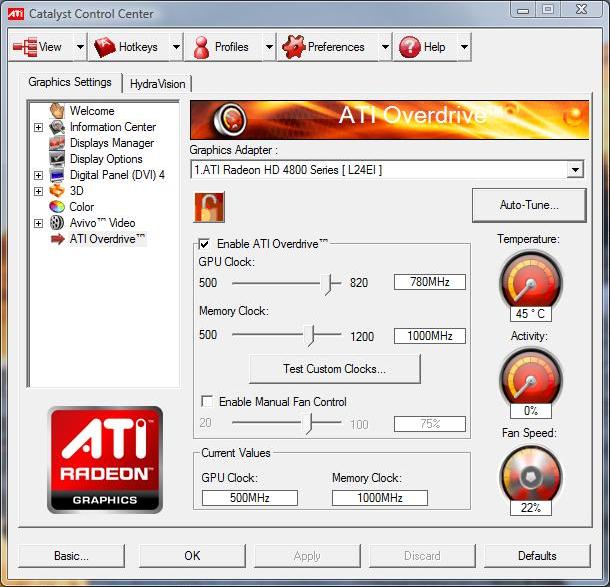Click the Digital Panel monitor icon
The height and width of the screenshot is (587, 610).
[x=57, y=175]
